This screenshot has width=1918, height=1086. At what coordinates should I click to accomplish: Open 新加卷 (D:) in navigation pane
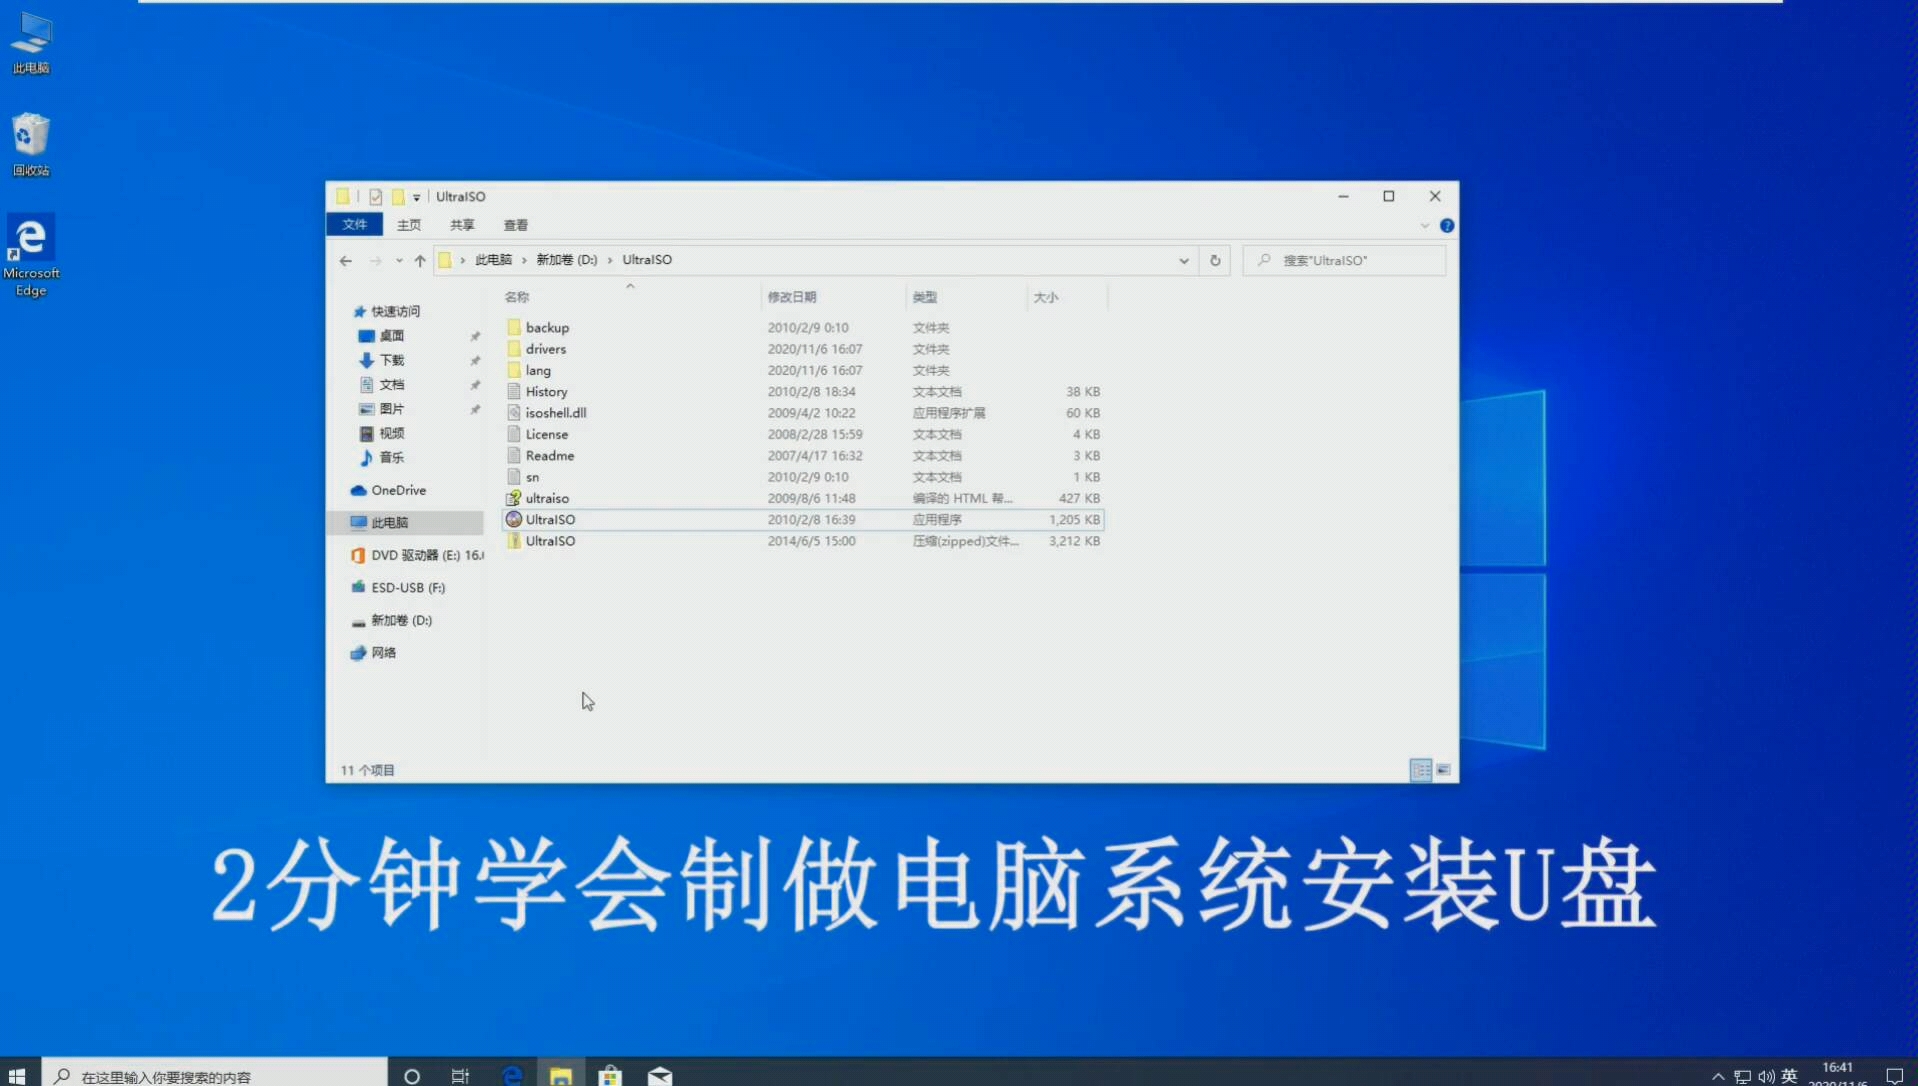(x=401, y=621)
